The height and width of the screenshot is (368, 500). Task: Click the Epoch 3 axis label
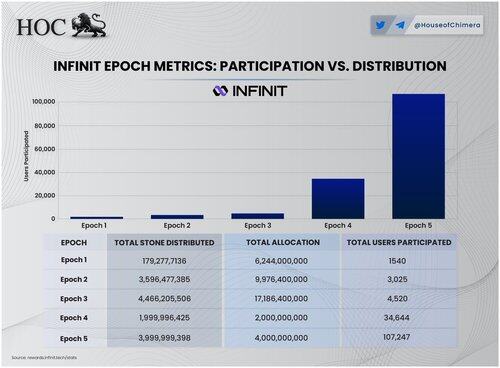(258, 226)
